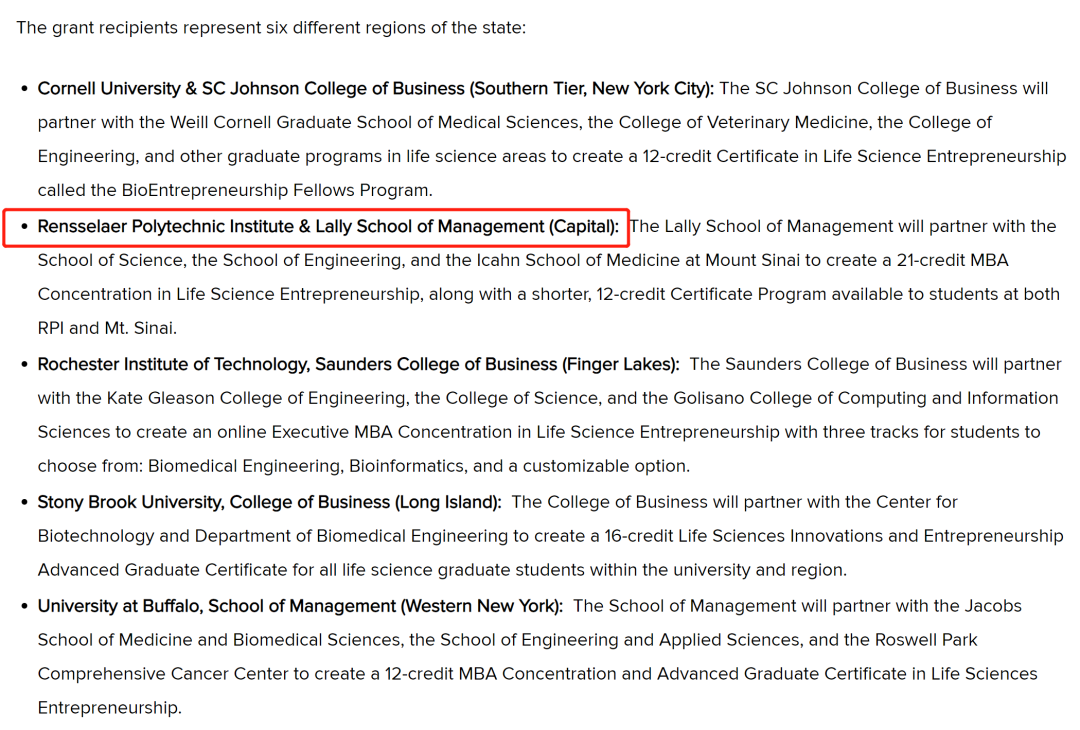The image size is (1080, 730).
Task: Click 'Roswell Park' in the Buffalo item
Action: click(x=926, y=640)
